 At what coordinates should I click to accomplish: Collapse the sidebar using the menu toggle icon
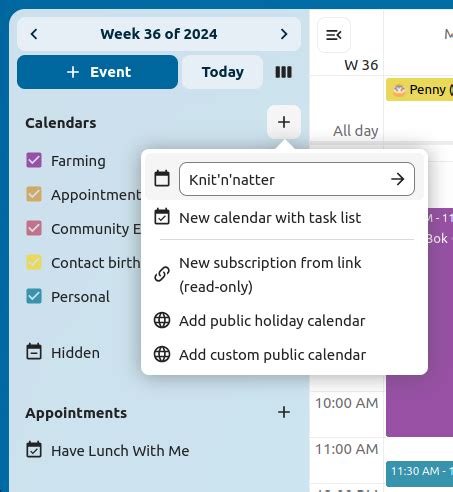tap(334, 35)
